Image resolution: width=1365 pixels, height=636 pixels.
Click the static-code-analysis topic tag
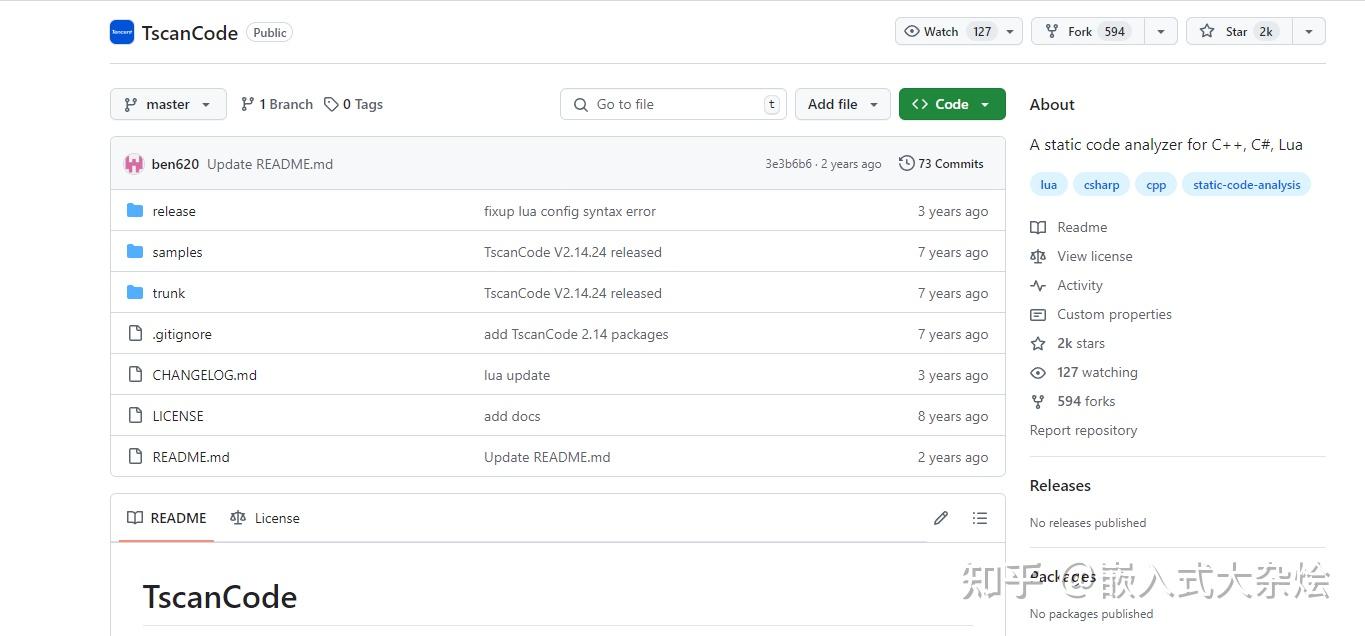(1246, 185)
